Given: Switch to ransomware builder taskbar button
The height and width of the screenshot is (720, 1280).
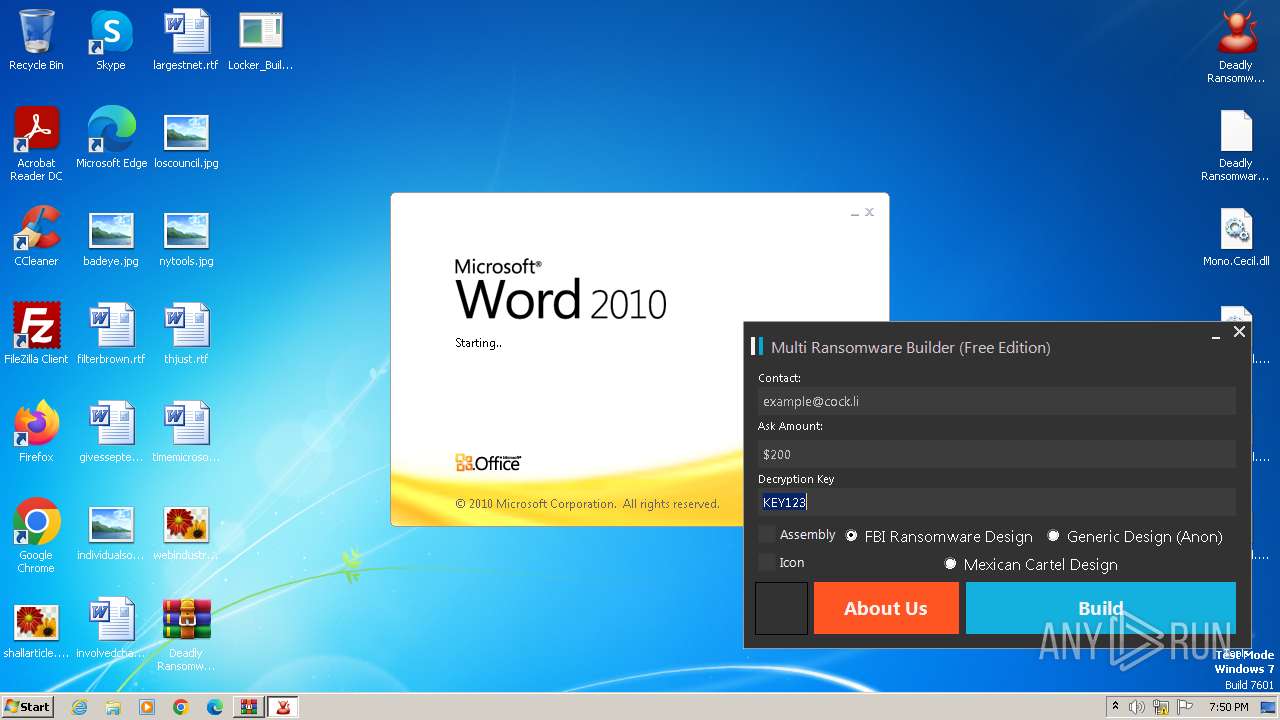Looking at the screenshot, I should pyautogui.click(x=284, y=707).
